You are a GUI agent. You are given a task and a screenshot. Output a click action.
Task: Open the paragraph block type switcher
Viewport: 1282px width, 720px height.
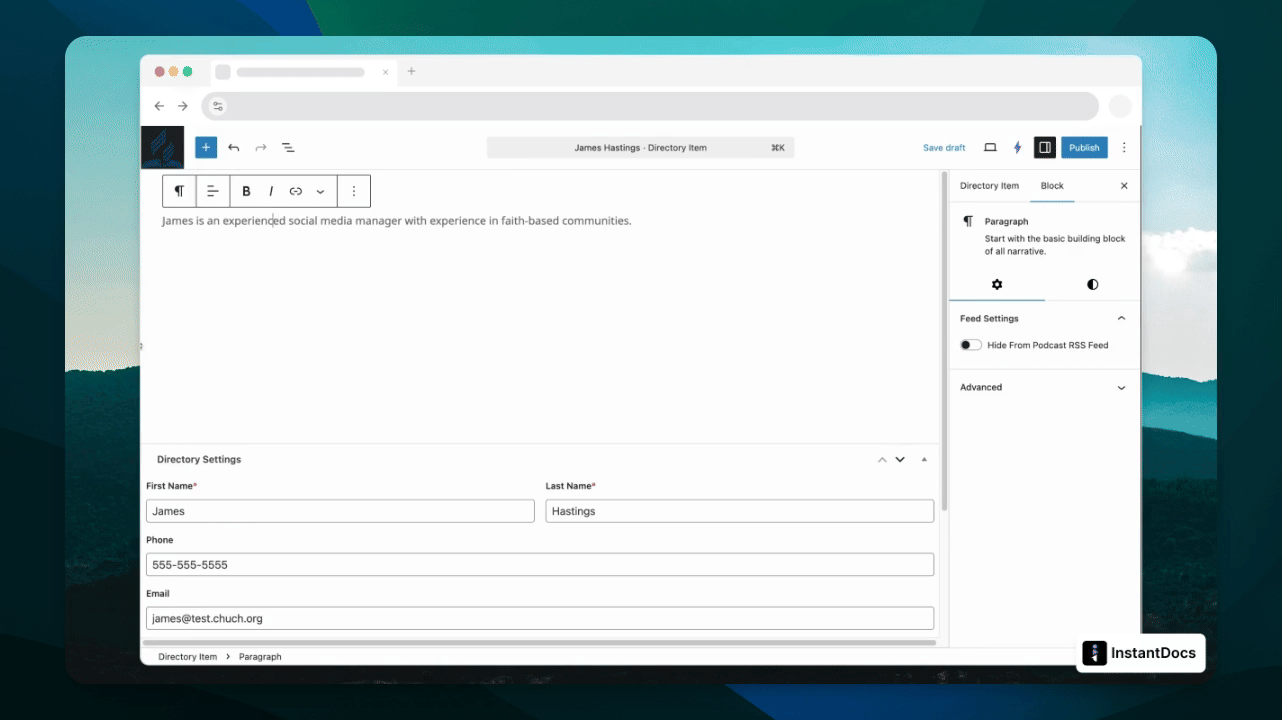(180, 191)
